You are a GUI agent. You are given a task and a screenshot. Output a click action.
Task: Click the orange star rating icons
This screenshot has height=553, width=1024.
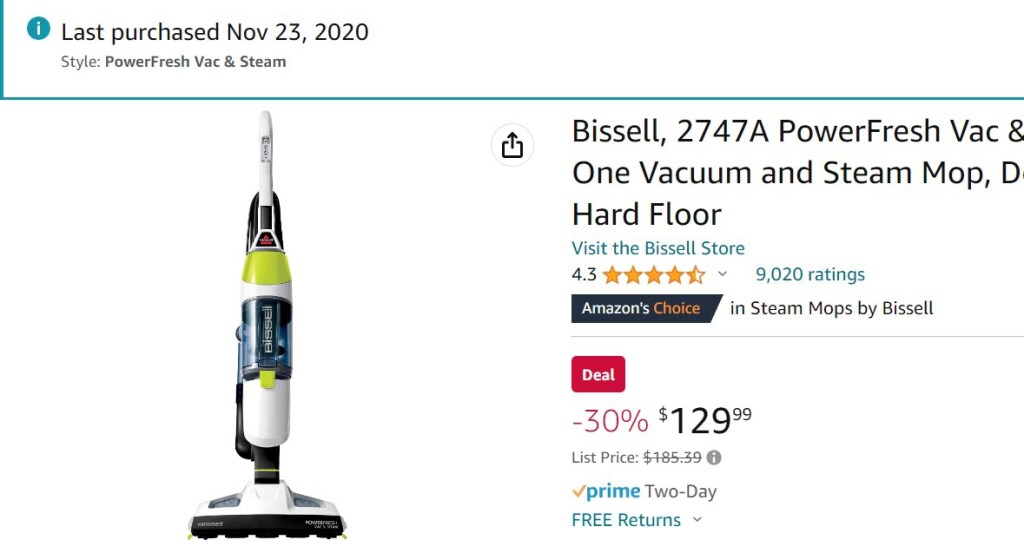click(653, 275)
